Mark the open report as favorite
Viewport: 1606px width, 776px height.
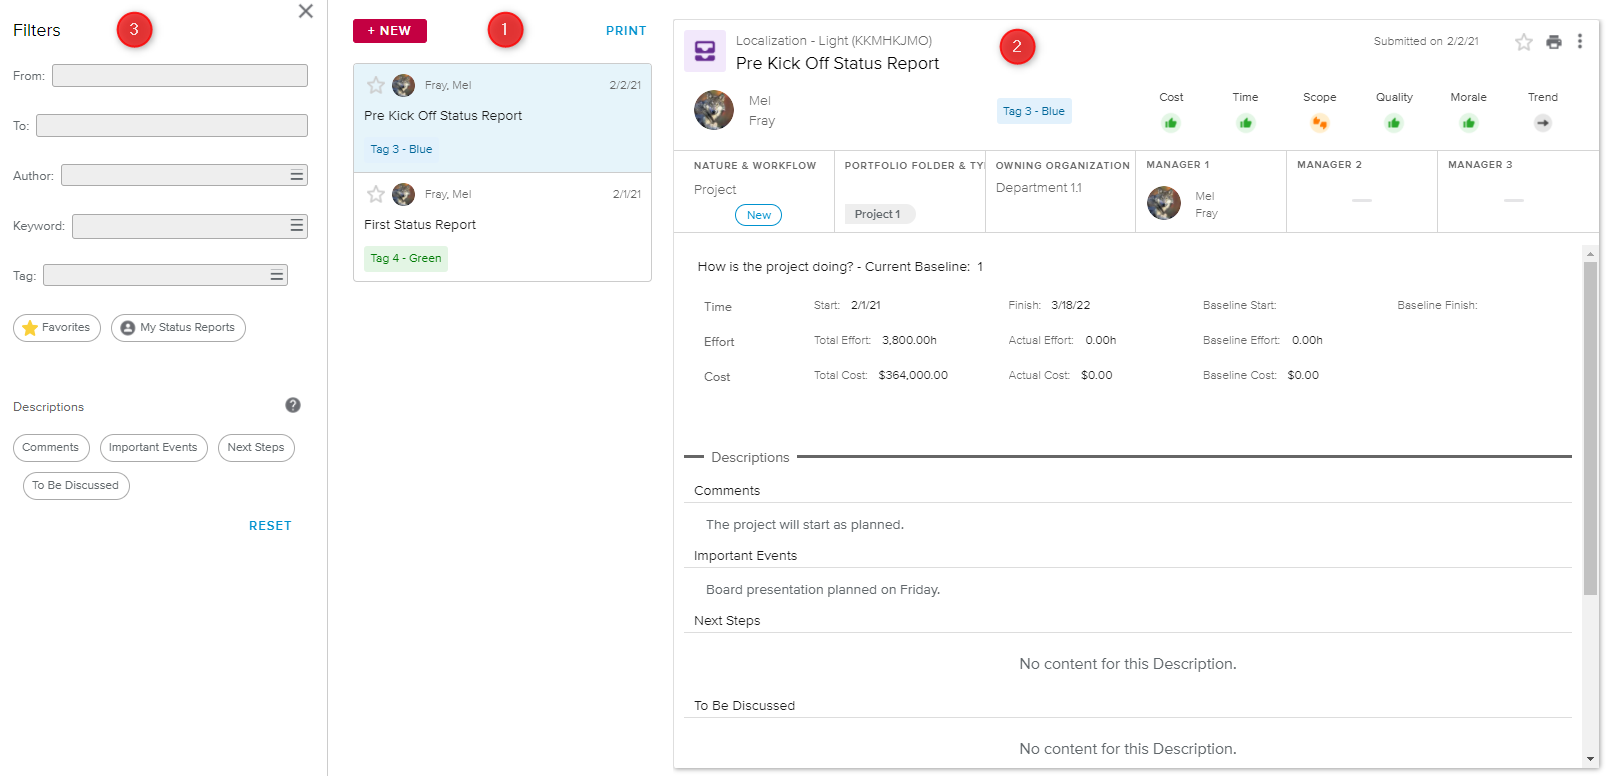[1523, 42]
